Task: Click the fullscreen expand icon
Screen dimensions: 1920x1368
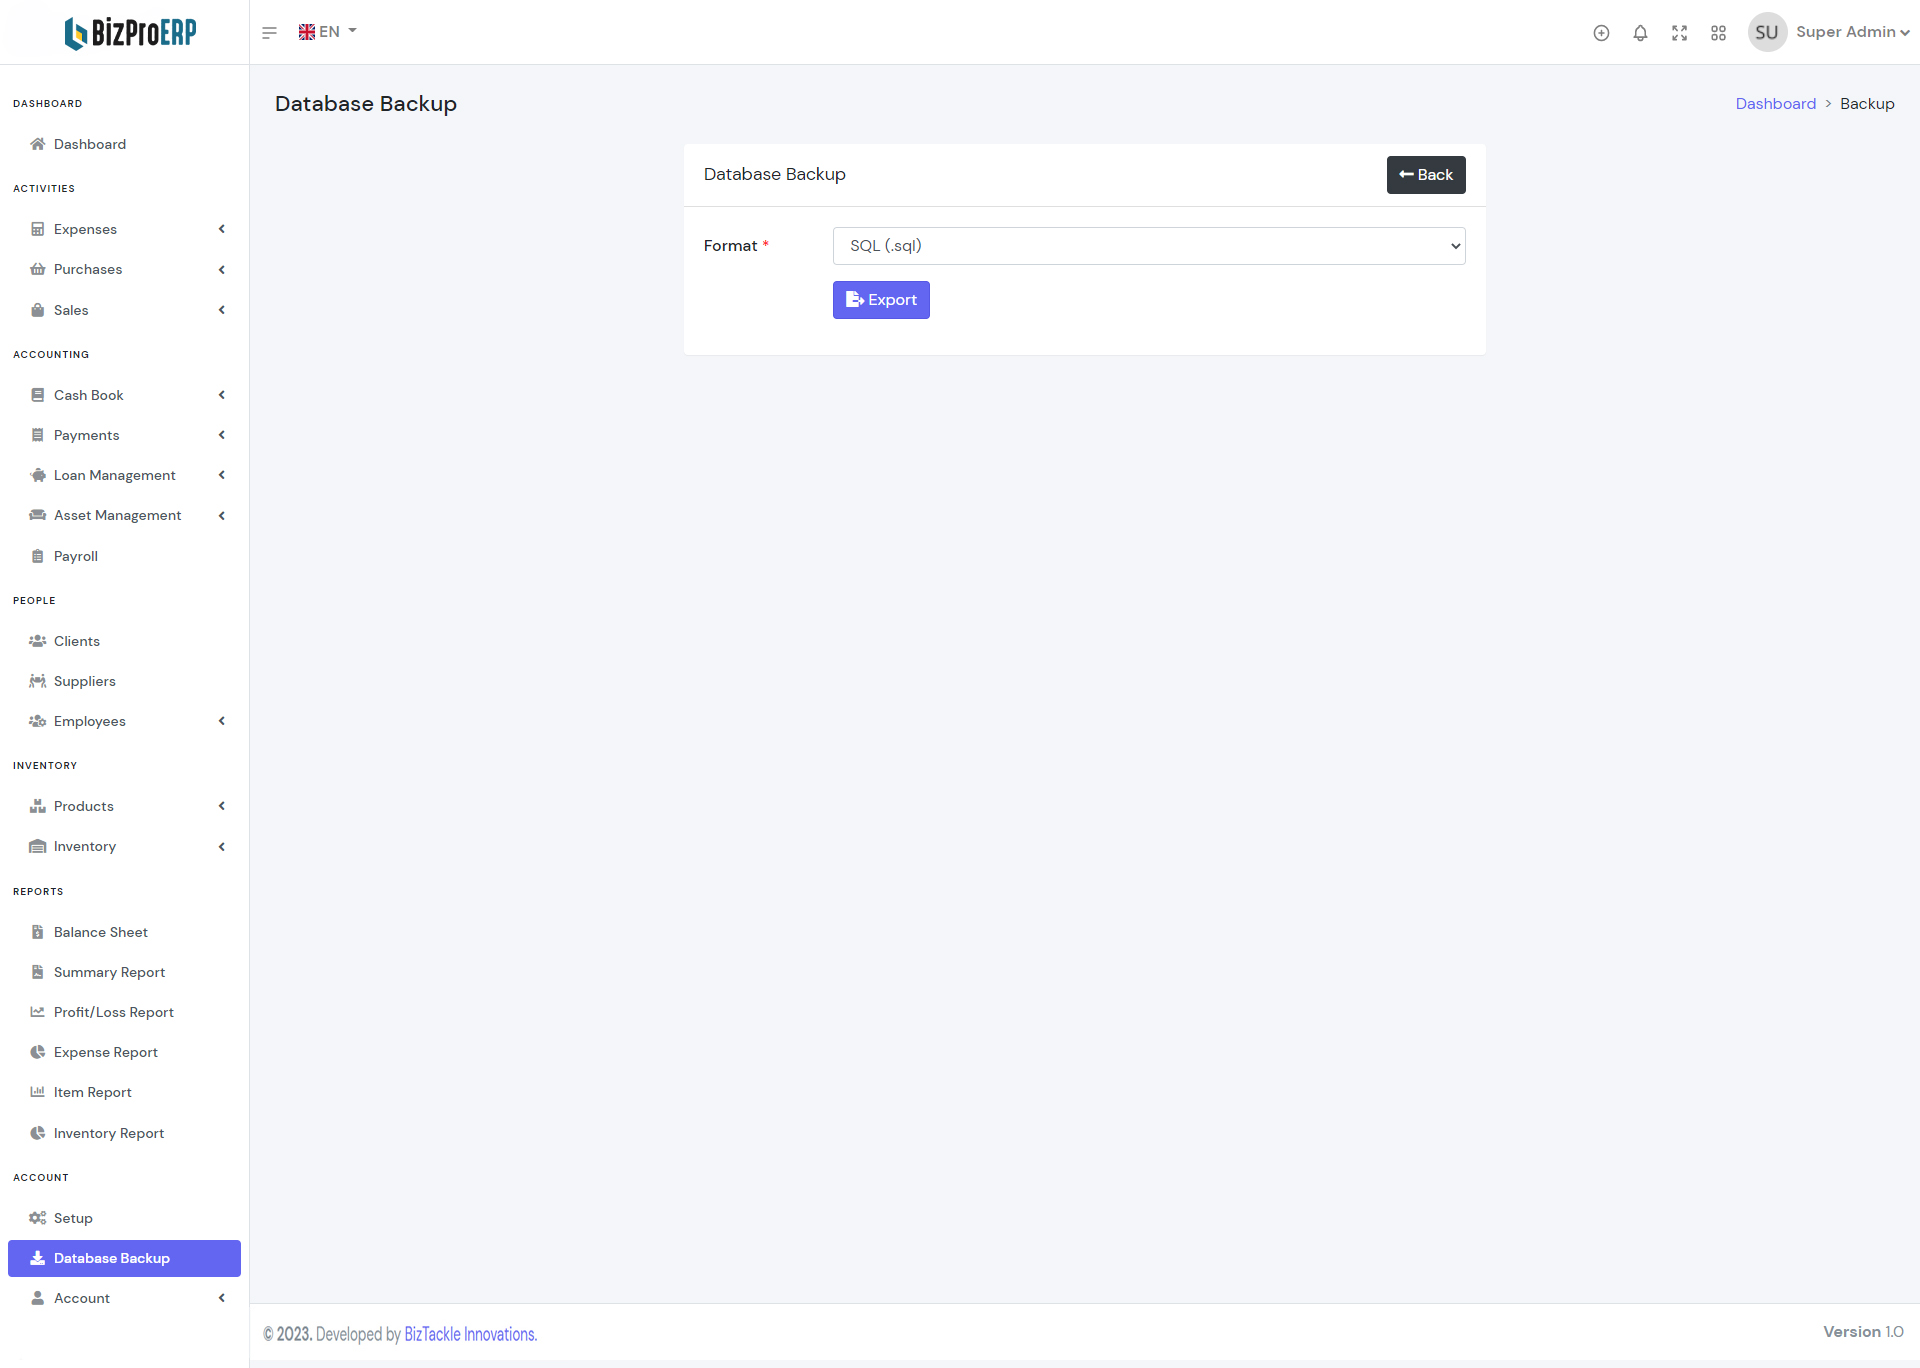Action: 1679,33
